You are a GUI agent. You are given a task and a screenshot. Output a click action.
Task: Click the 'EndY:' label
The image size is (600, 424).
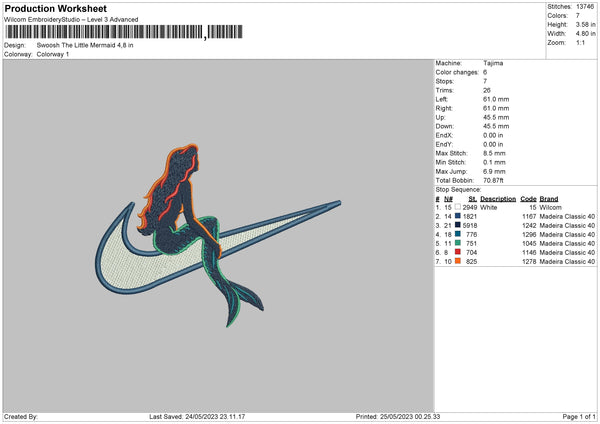click(444, 144)
